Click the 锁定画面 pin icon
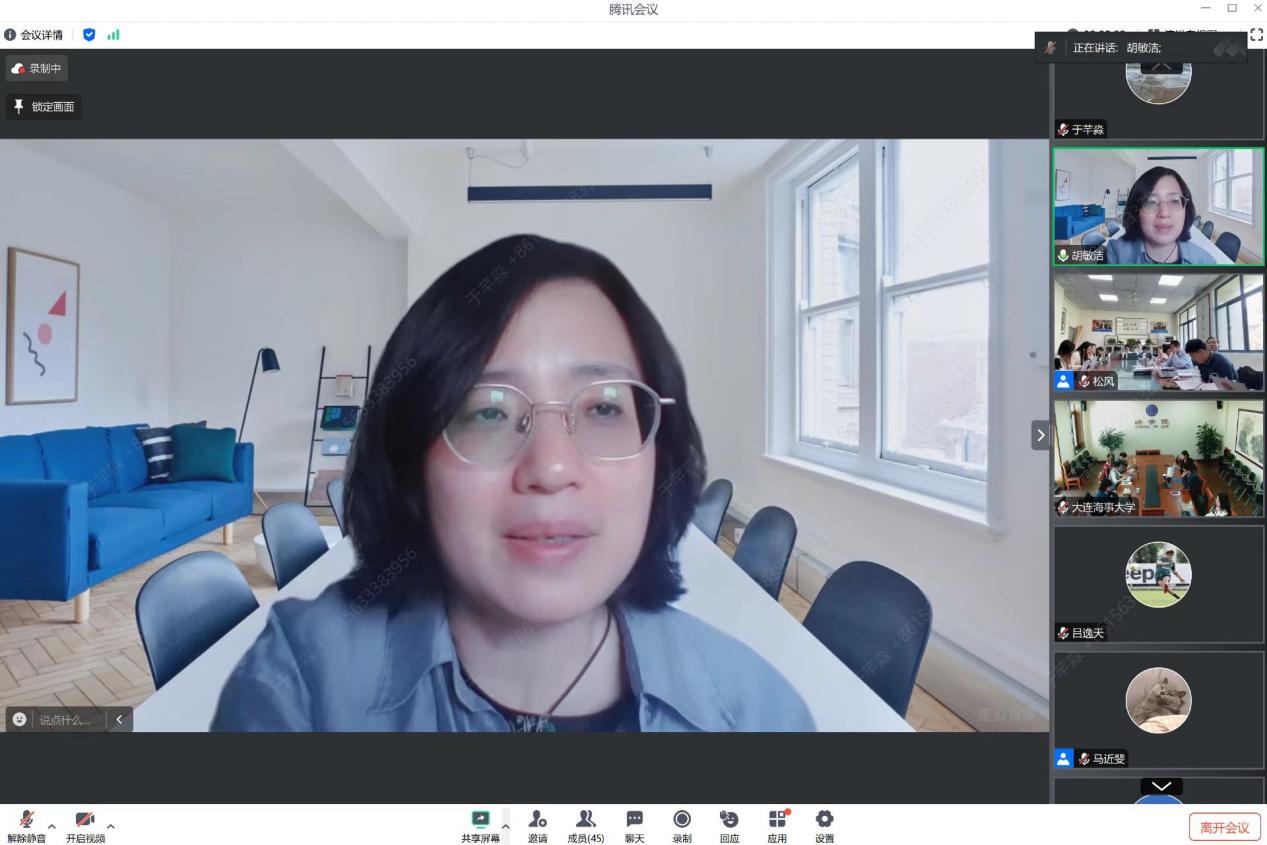The width and height of the screenshot is (1267, 845). (x=19, y=107)
